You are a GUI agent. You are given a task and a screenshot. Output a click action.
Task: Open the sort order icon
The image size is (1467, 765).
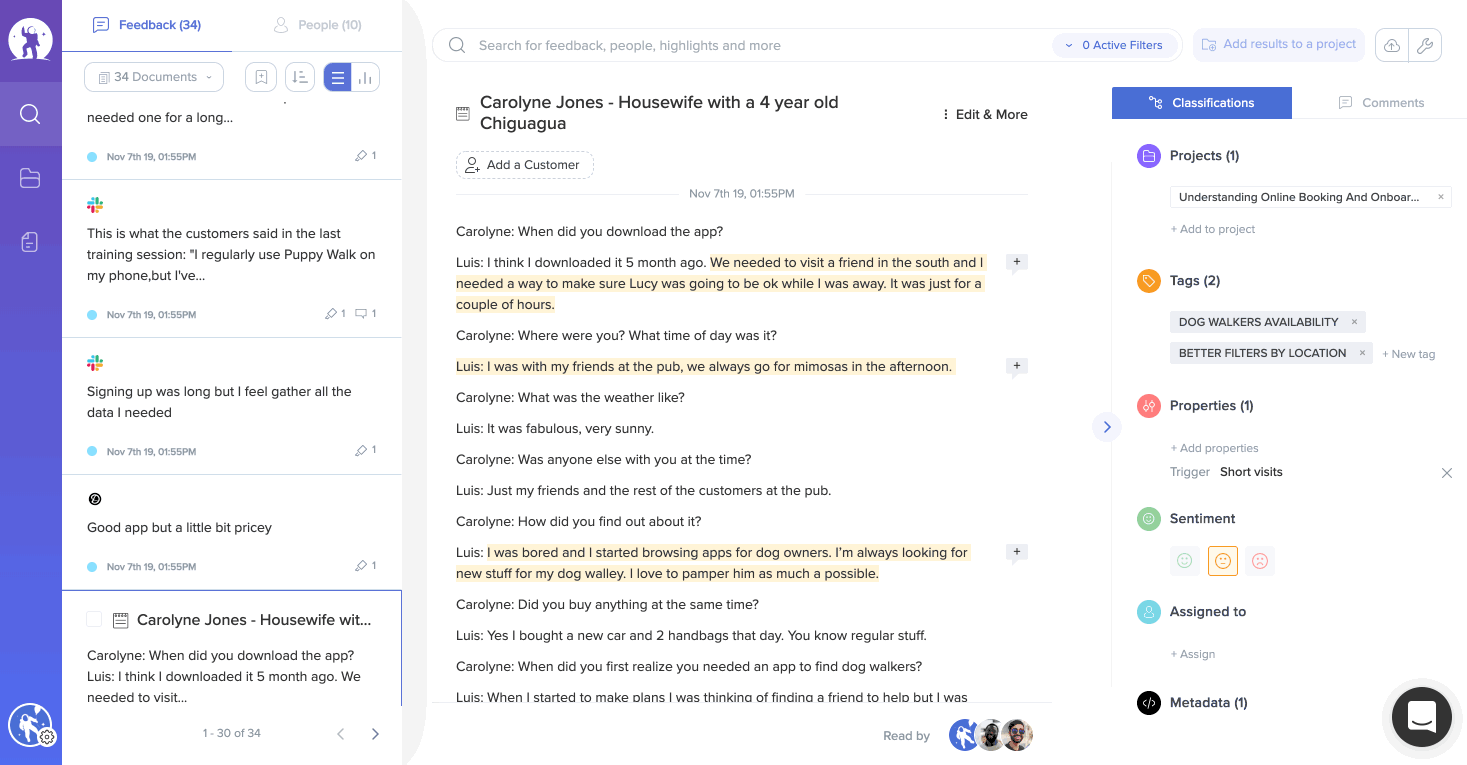coord(299,77)
